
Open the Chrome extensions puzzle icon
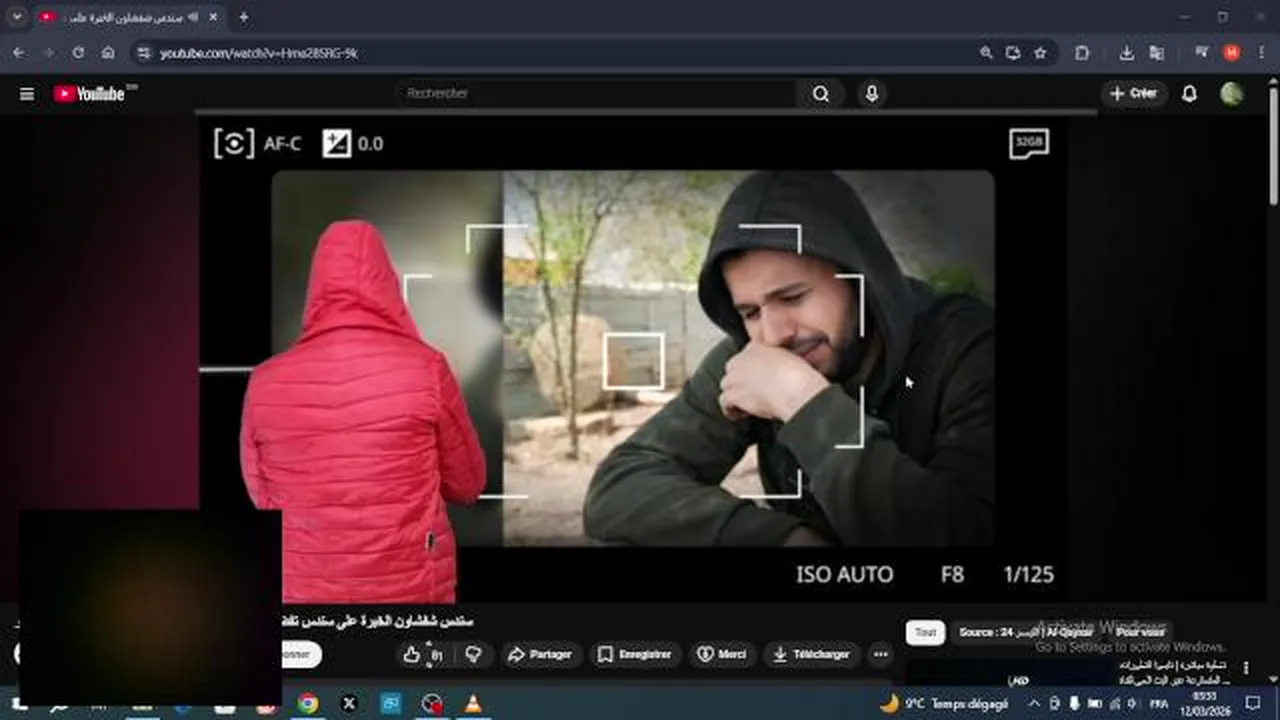point(1082,53)
